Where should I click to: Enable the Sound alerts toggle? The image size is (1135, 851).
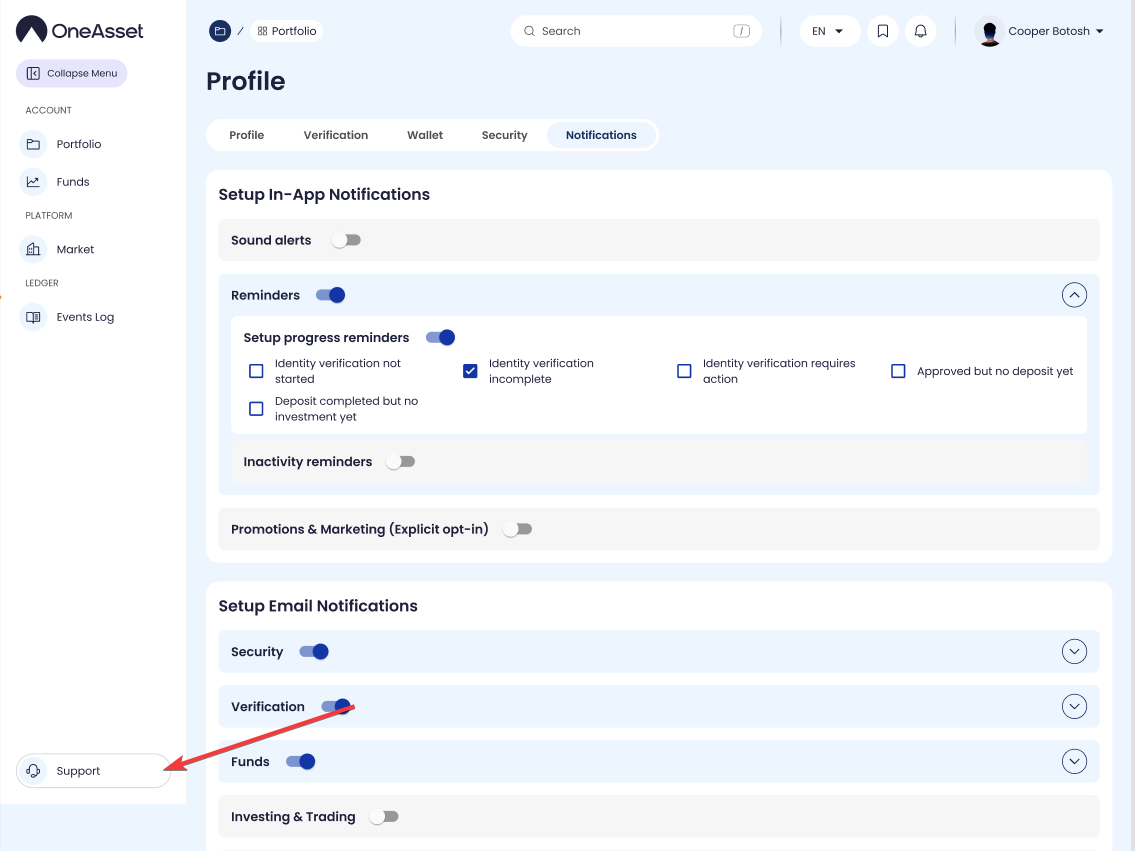(x=346, y=240)
